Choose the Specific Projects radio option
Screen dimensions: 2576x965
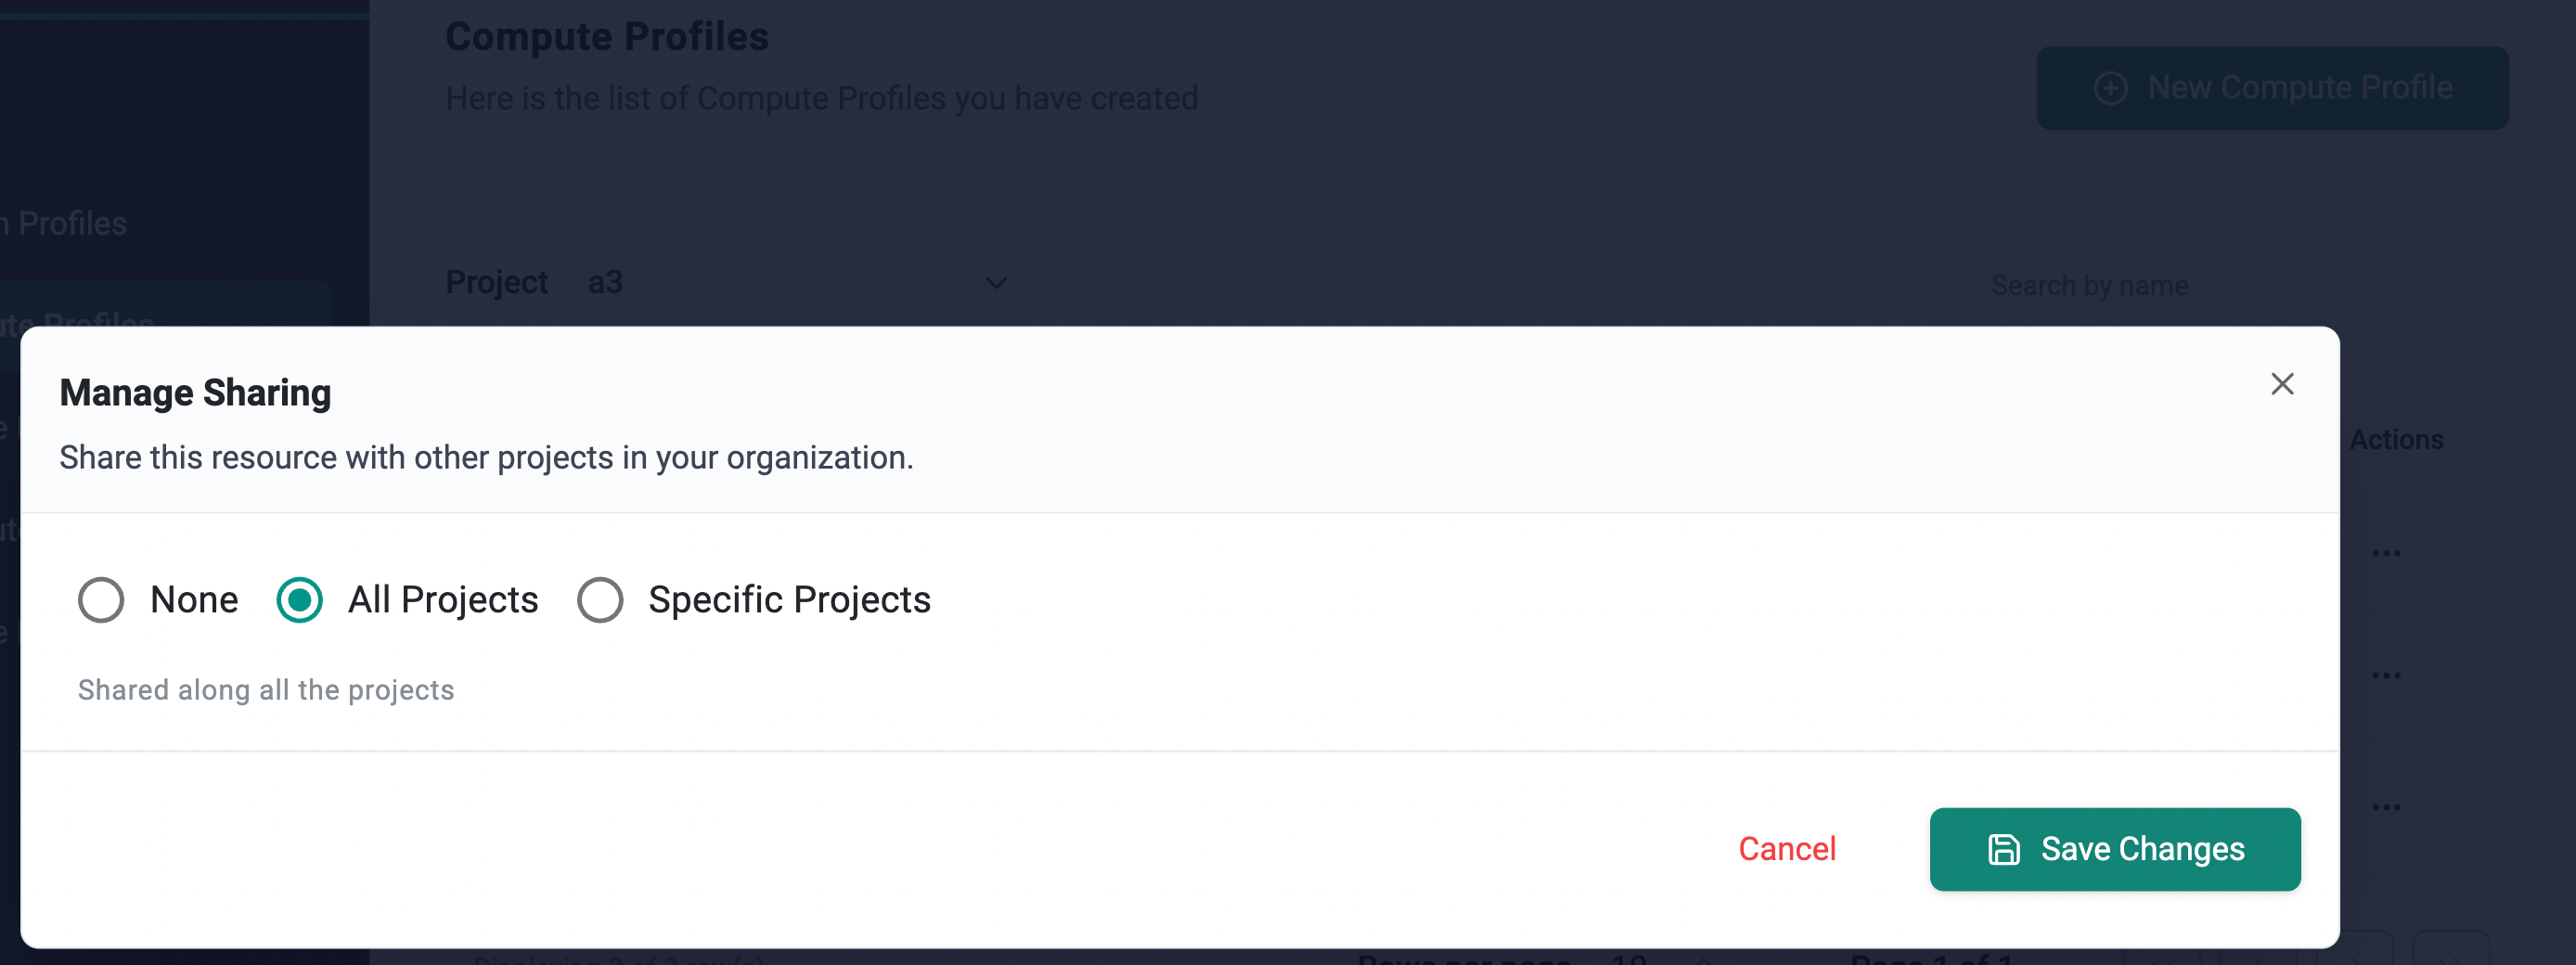tap(600, 600)
